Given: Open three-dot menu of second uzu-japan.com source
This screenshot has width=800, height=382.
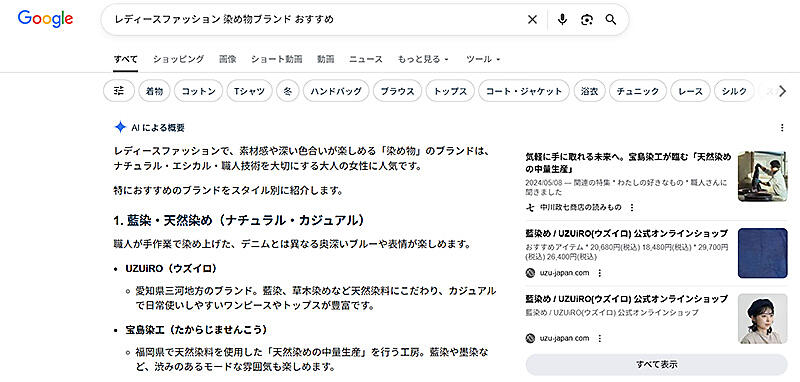Looking at the screenshot, I should (599, 338).
